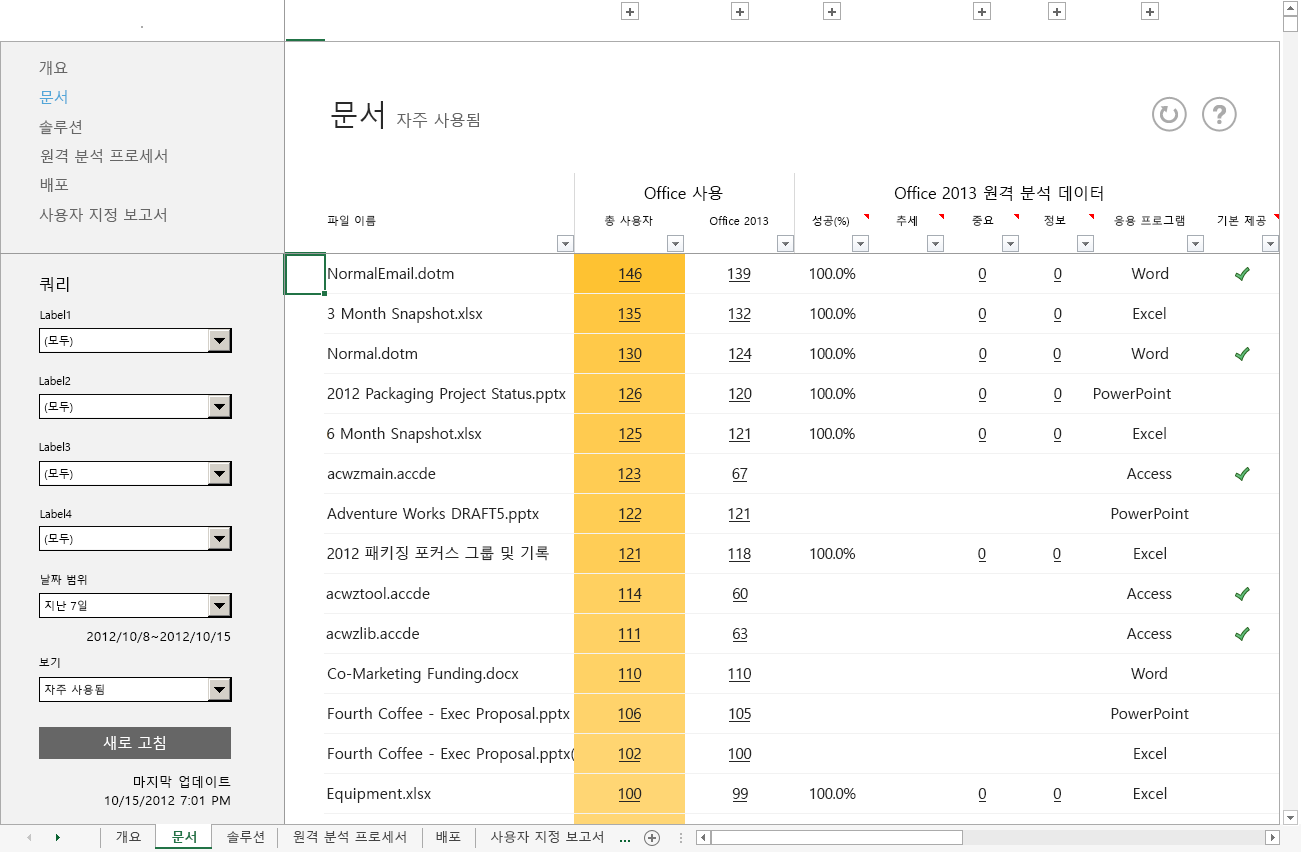Image resolution: width=1301 pixels, height=852 pixels.
Task: Switch to 원격 분석 프로세서 sheet tab
Action: click(350, 837)
